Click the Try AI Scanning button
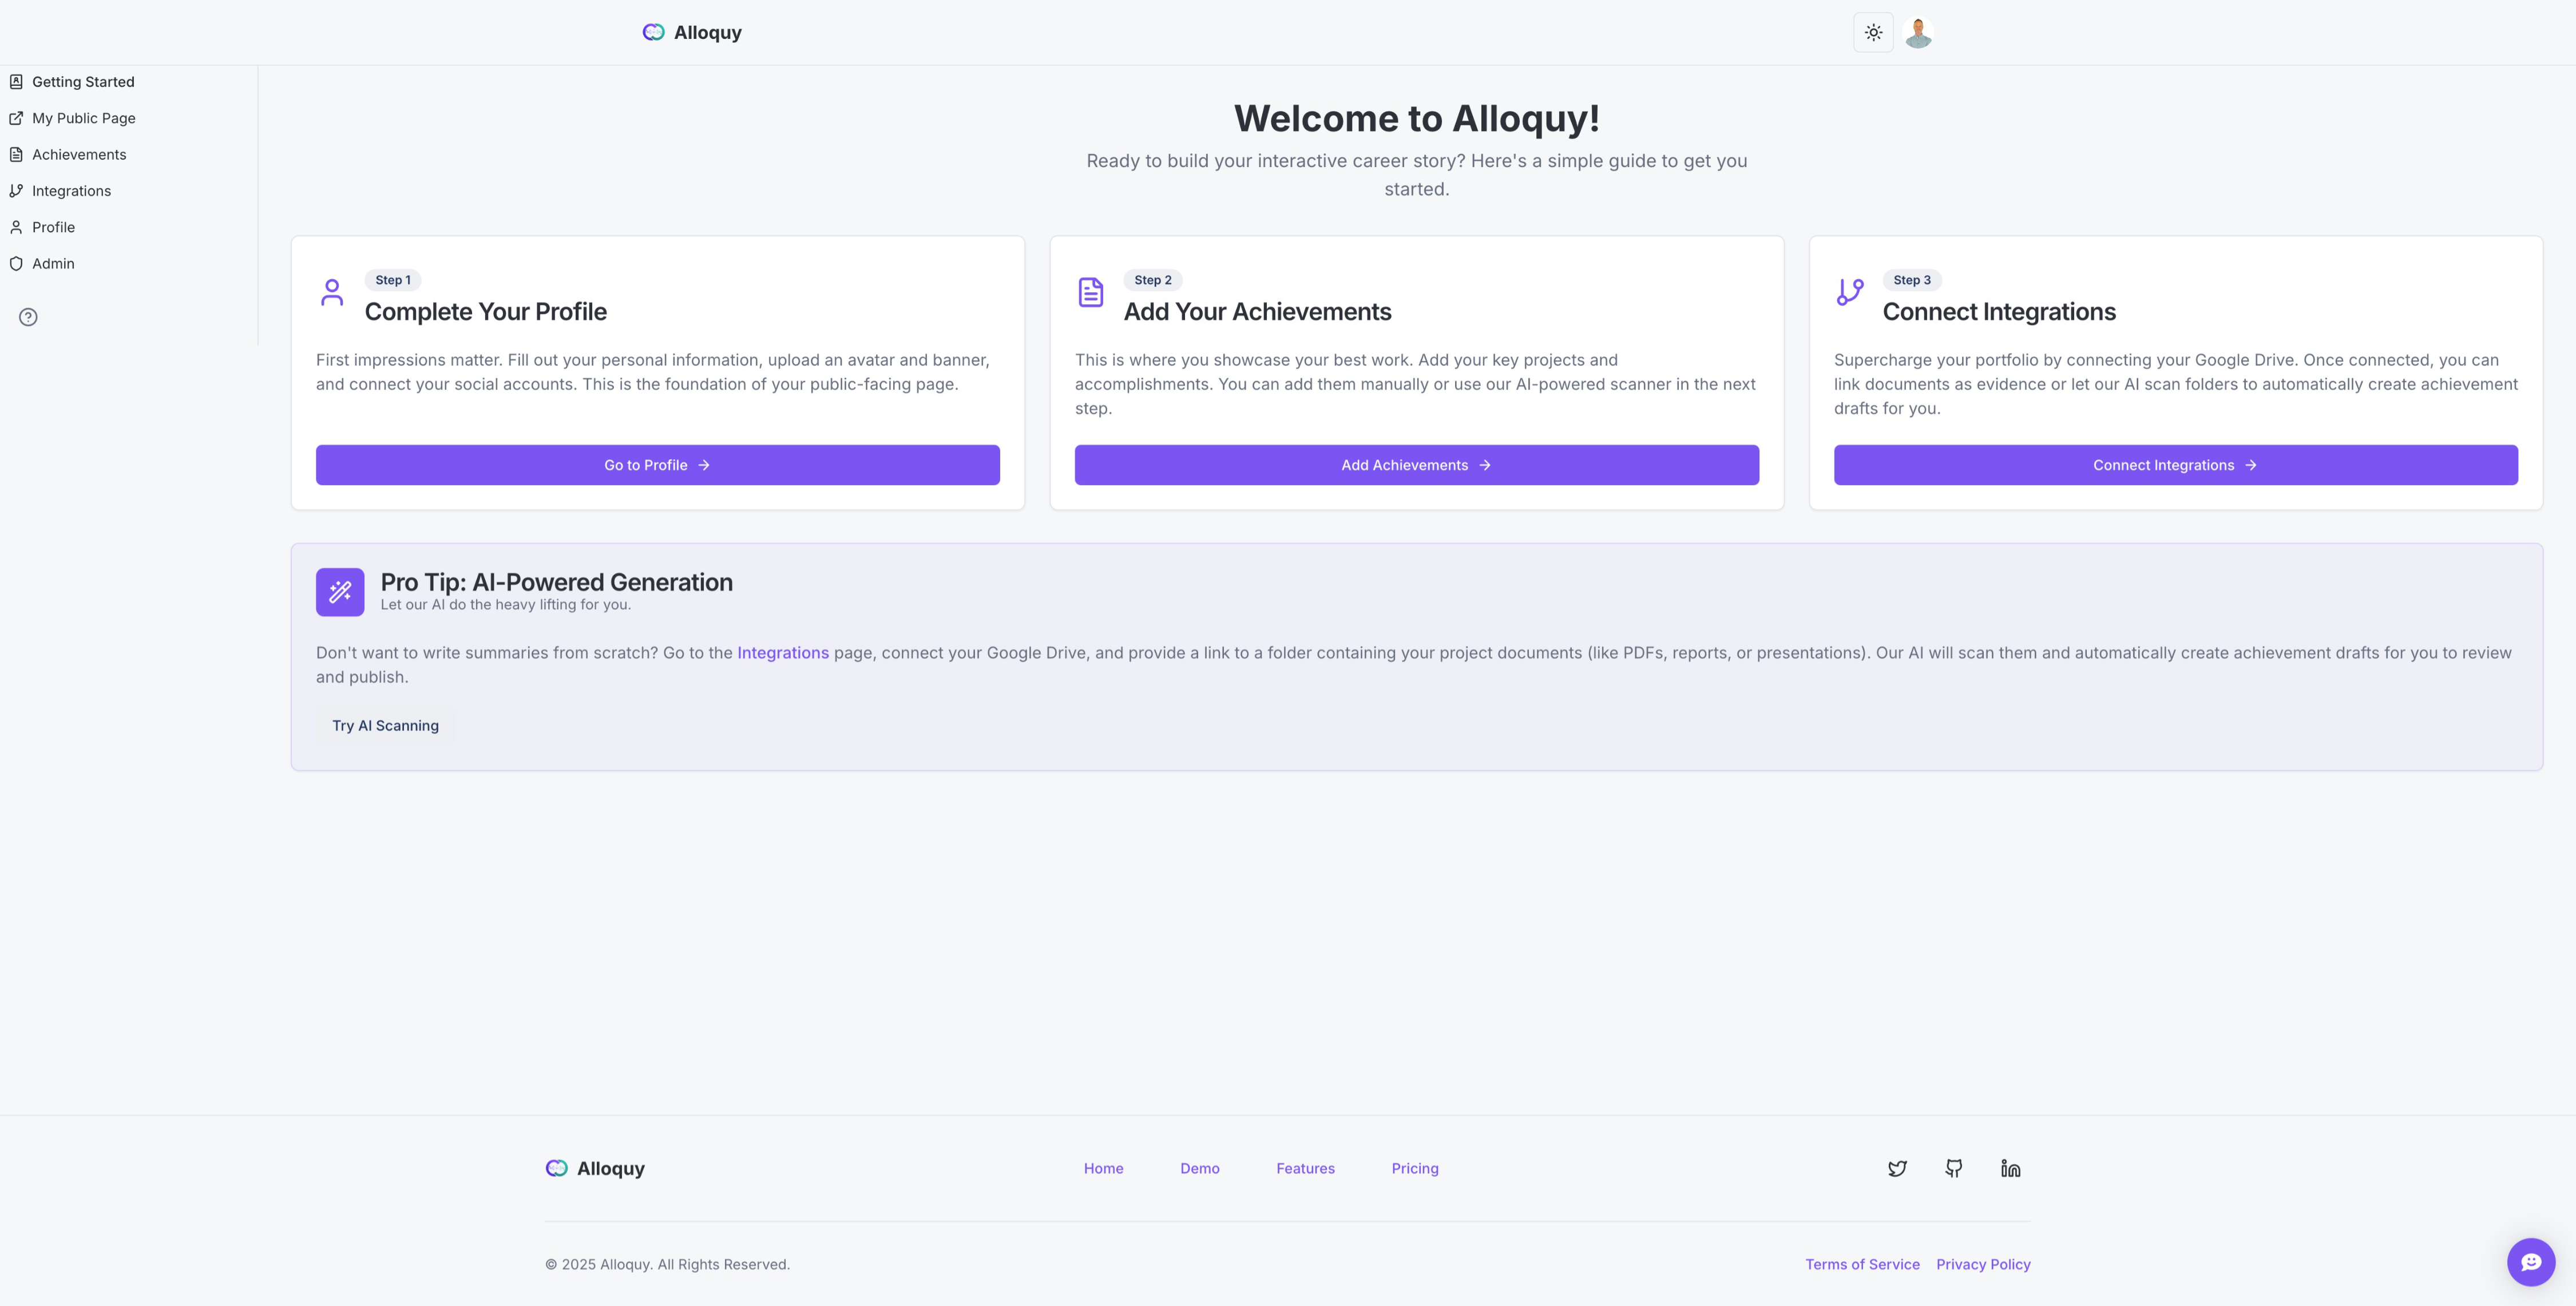The height and width of the screenshot is (1306, 2576). coord(385,726)
